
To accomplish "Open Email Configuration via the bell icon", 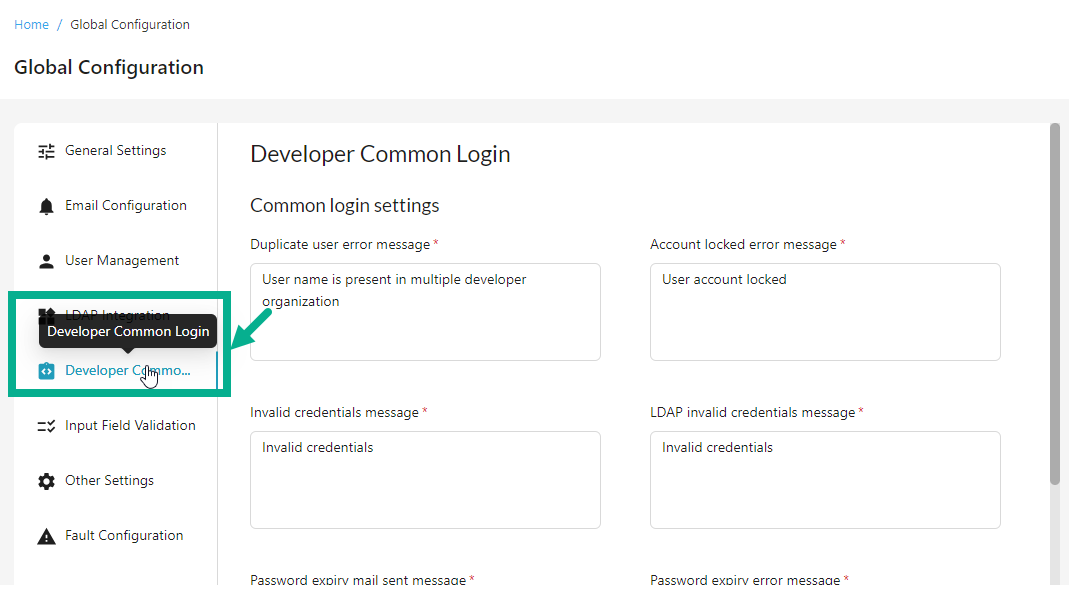I will click(45, 205).
